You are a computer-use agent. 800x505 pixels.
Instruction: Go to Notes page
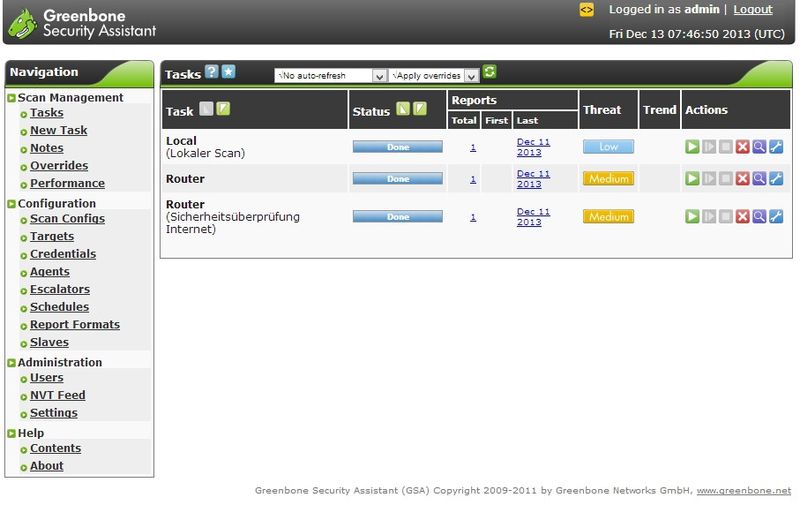tap(46, 148)
